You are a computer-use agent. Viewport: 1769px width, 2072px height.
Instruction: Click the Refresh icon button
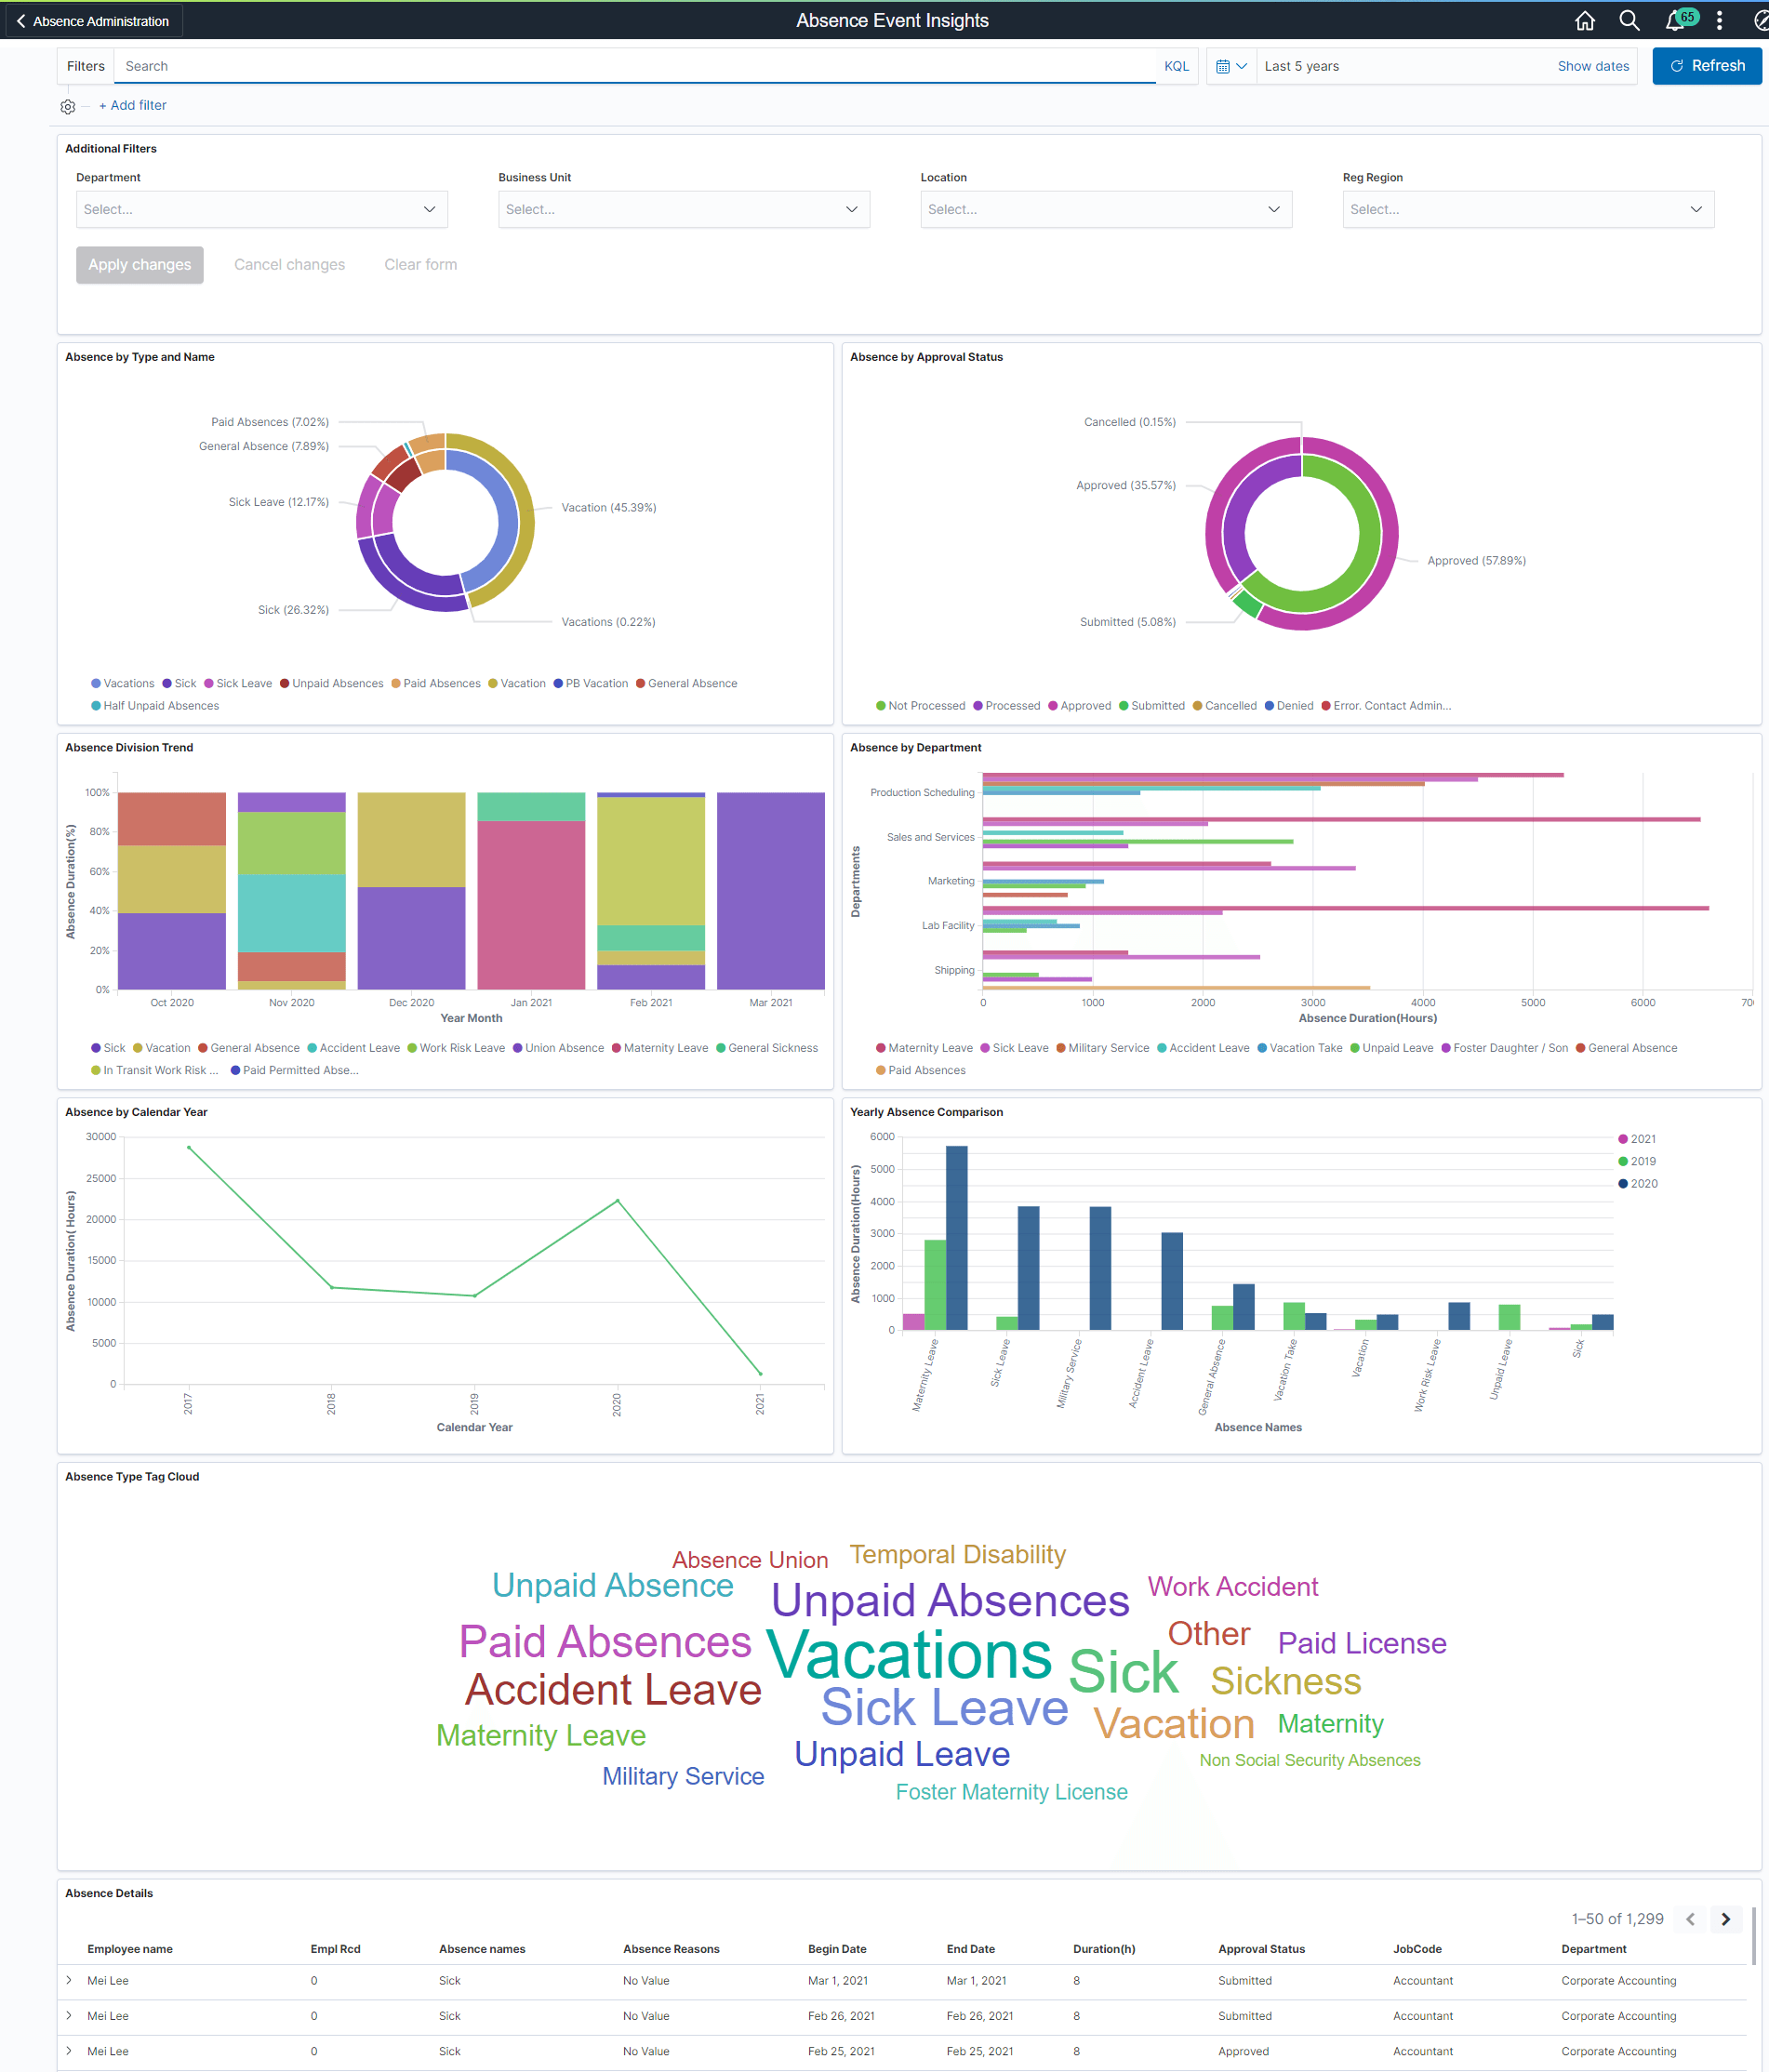[x=1706, y=65]
